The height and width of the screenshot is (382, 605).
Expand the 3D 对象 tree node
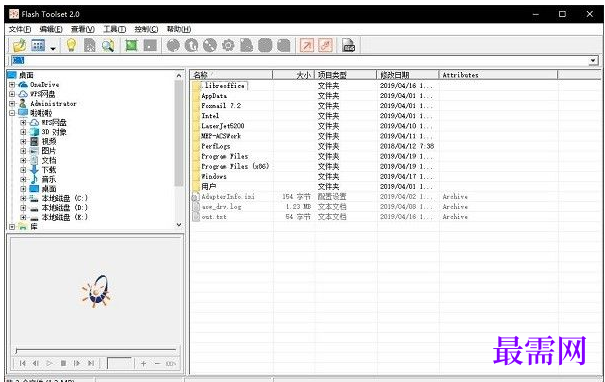[x=24, y=132]
